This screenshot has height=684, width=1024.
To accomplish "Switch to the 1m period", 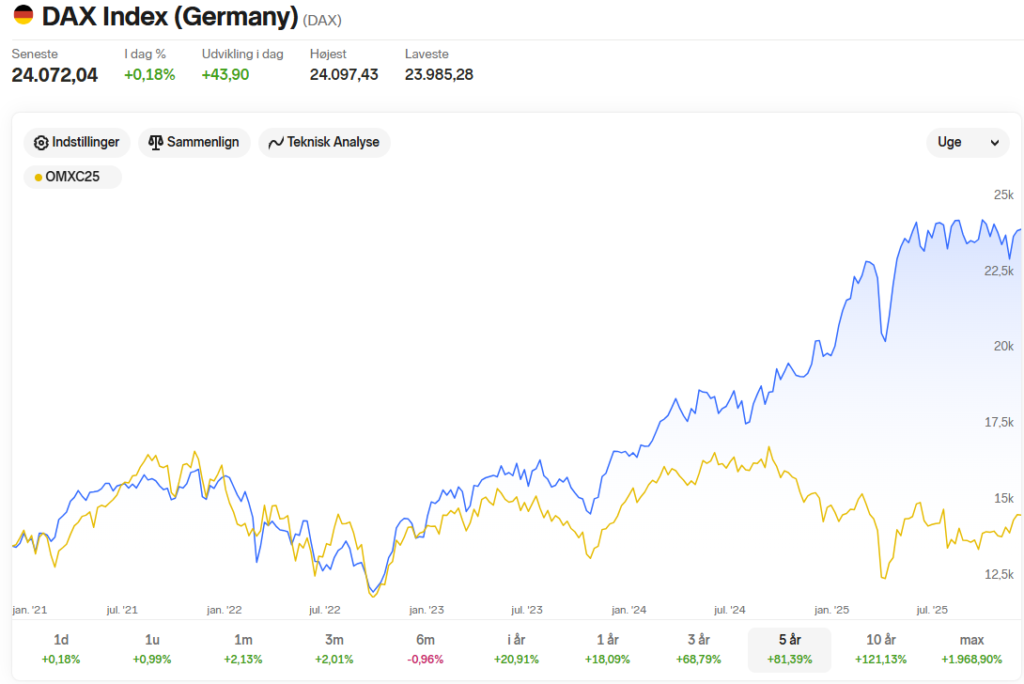I will [243, 649].
